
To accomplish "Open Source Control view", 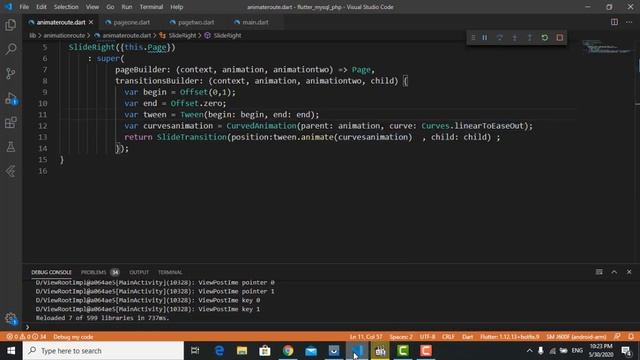I will tap(11, 73).
